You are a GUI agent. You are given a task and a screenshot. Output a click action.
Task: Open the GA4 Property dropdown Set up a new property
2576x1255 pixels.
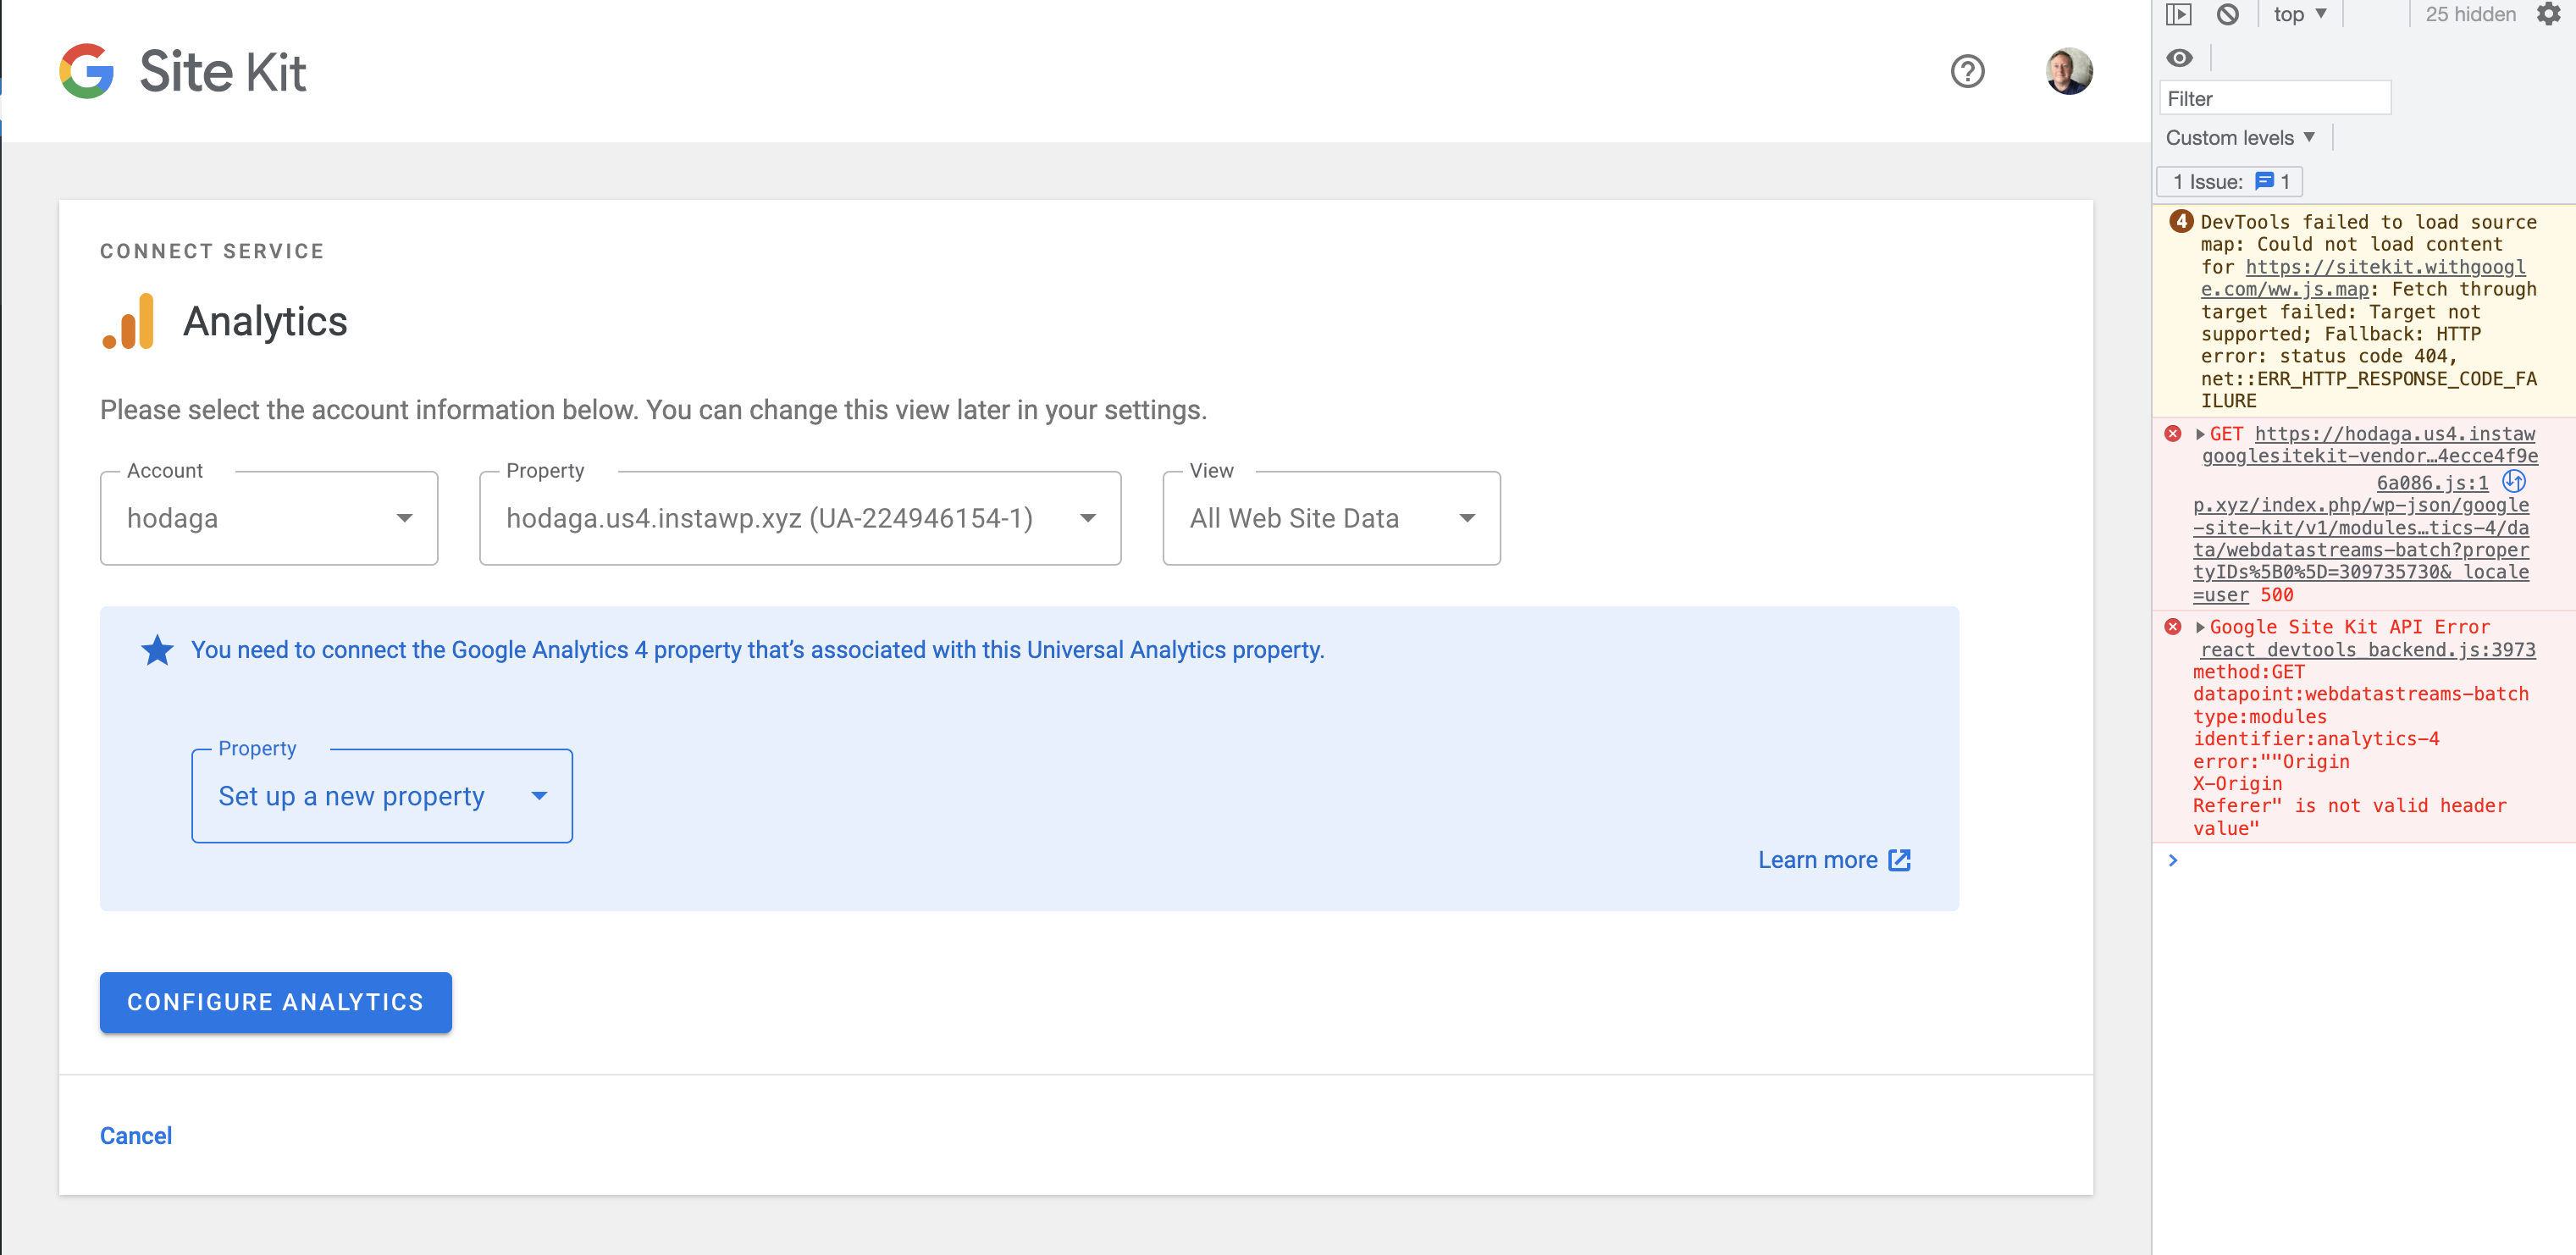(382, 796)
